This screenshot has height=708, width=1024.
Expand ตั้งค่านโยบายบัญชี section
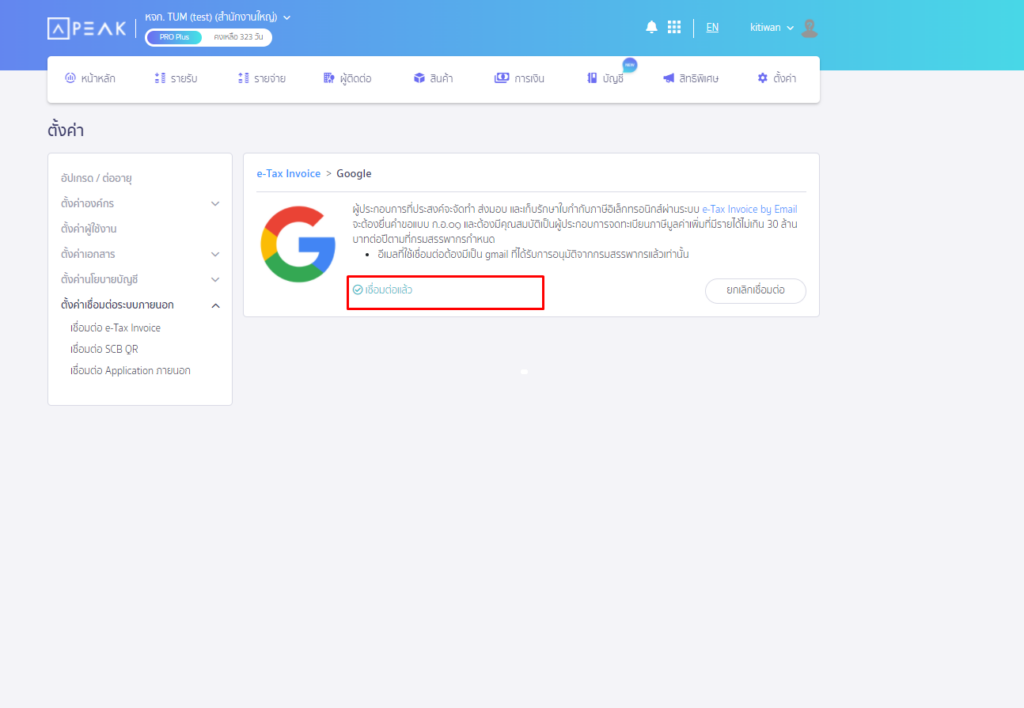point(216,280)
